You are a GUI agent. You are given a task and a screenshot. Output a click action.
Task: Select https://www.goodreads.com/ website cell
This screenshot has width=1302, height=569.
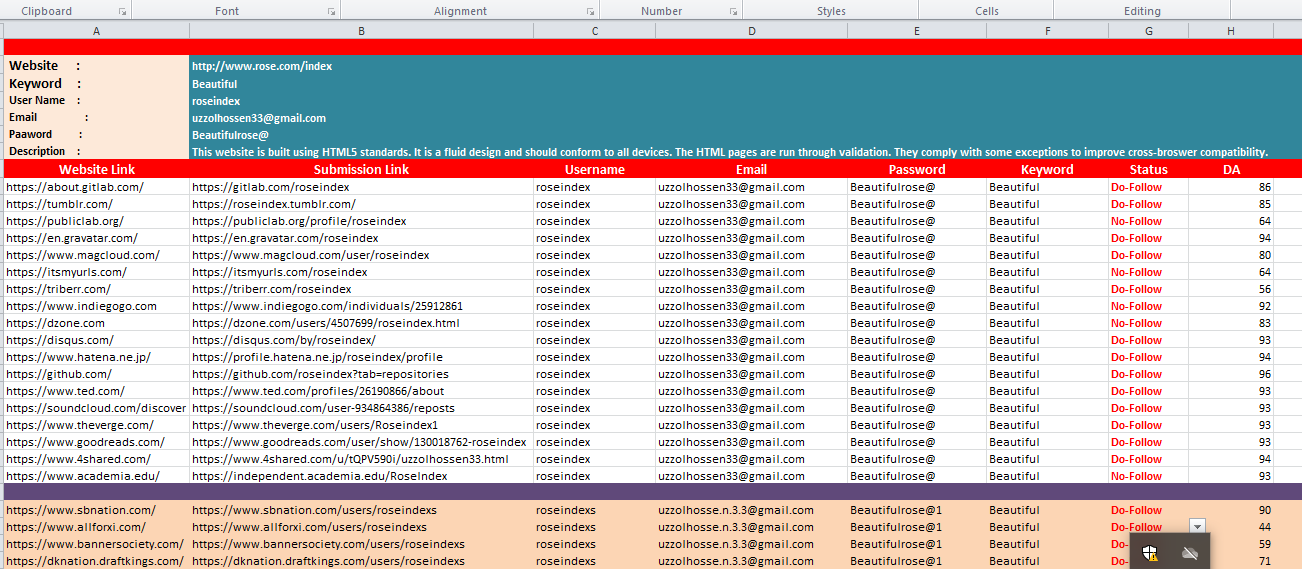(96, 442)
